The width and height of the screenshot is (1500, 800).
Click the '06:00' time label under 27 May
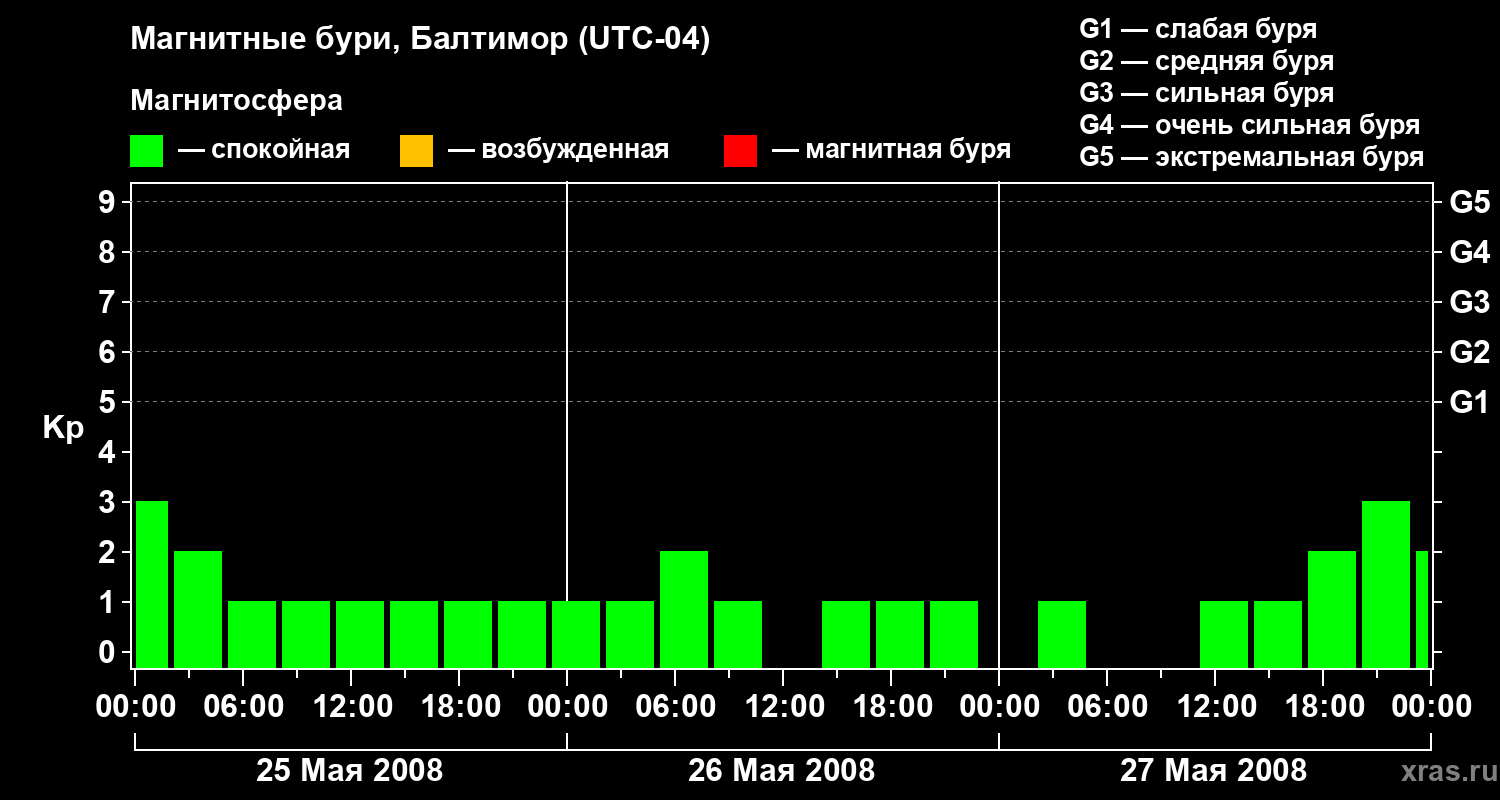pos(1107,707)
